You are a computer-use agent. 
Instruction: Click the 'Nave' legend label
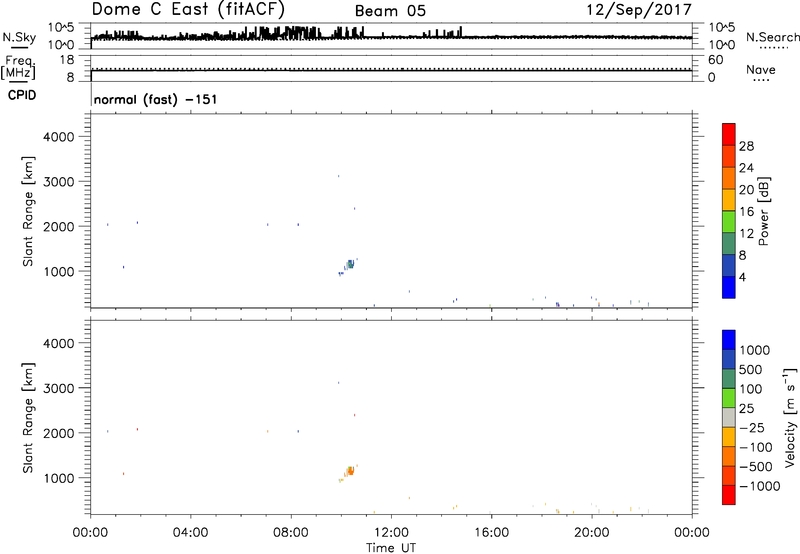[760, 69]
